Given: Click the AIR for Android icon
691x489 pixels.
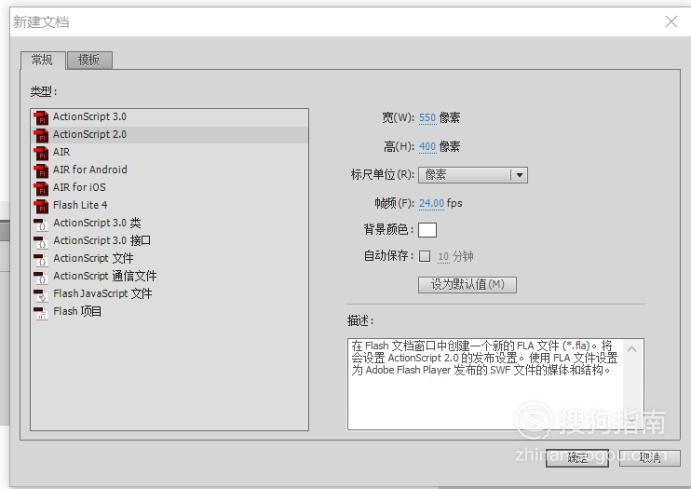Looking at the screenshot, I should pos(41,170).
